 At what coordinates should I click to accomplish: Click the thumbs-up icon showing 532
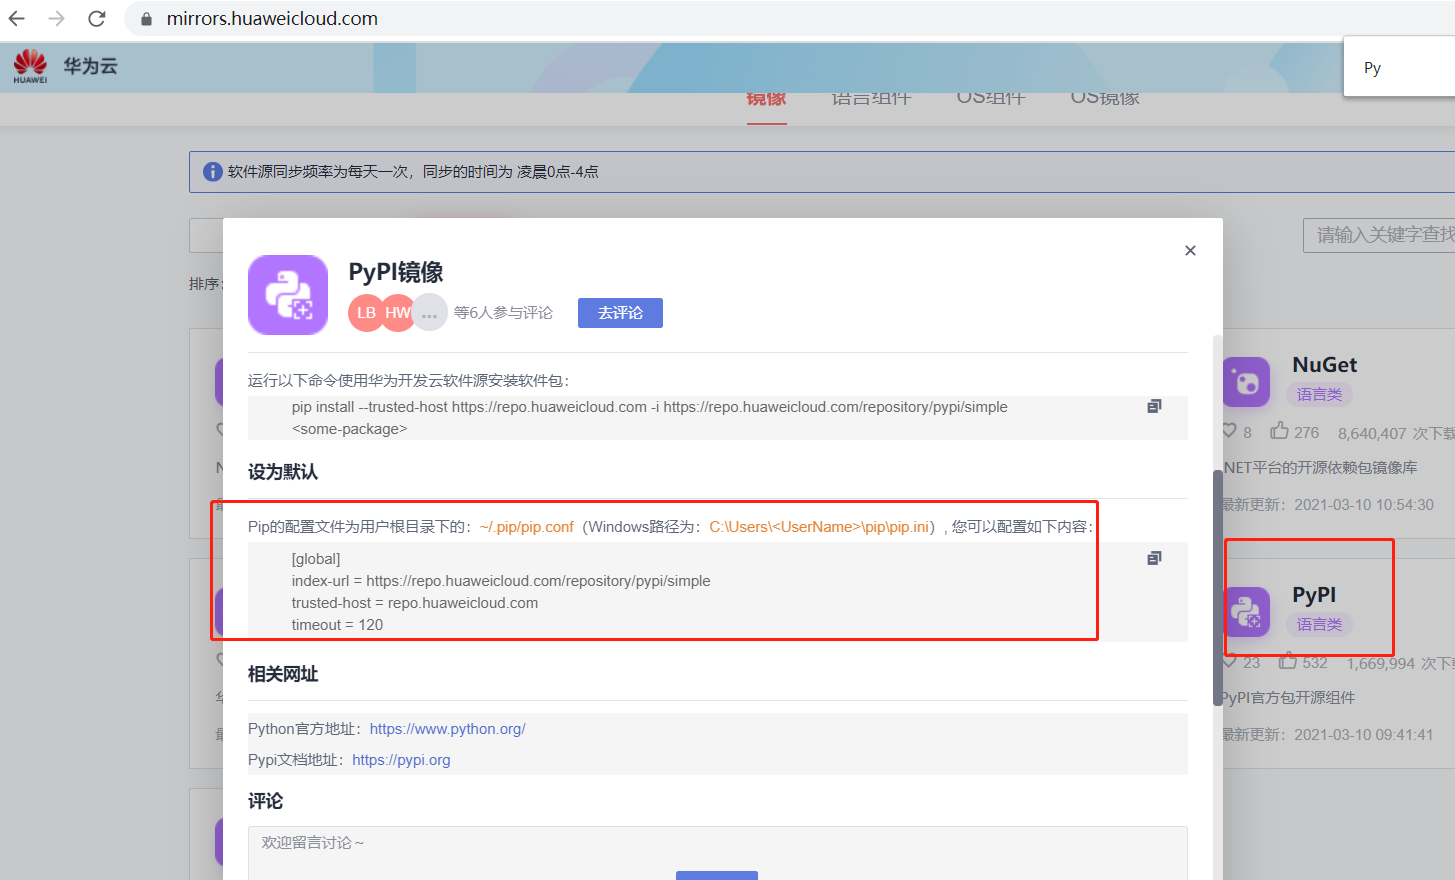pos(1288,662)
